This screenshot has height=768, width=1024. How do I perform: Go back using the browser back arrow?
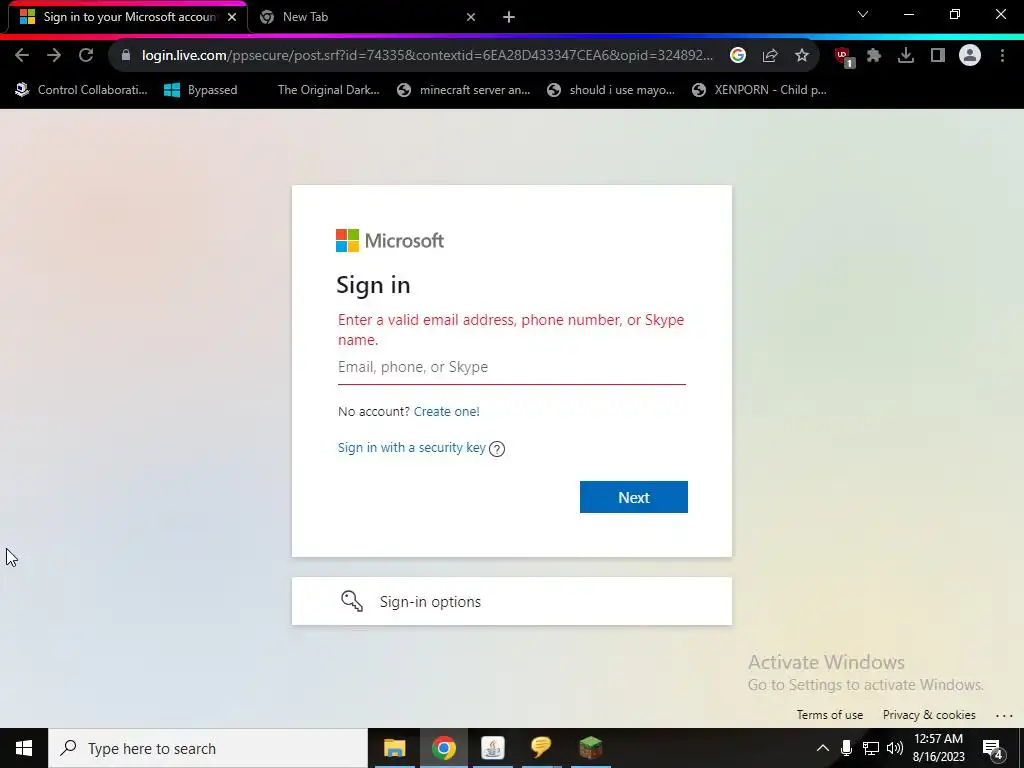[22, 56]
